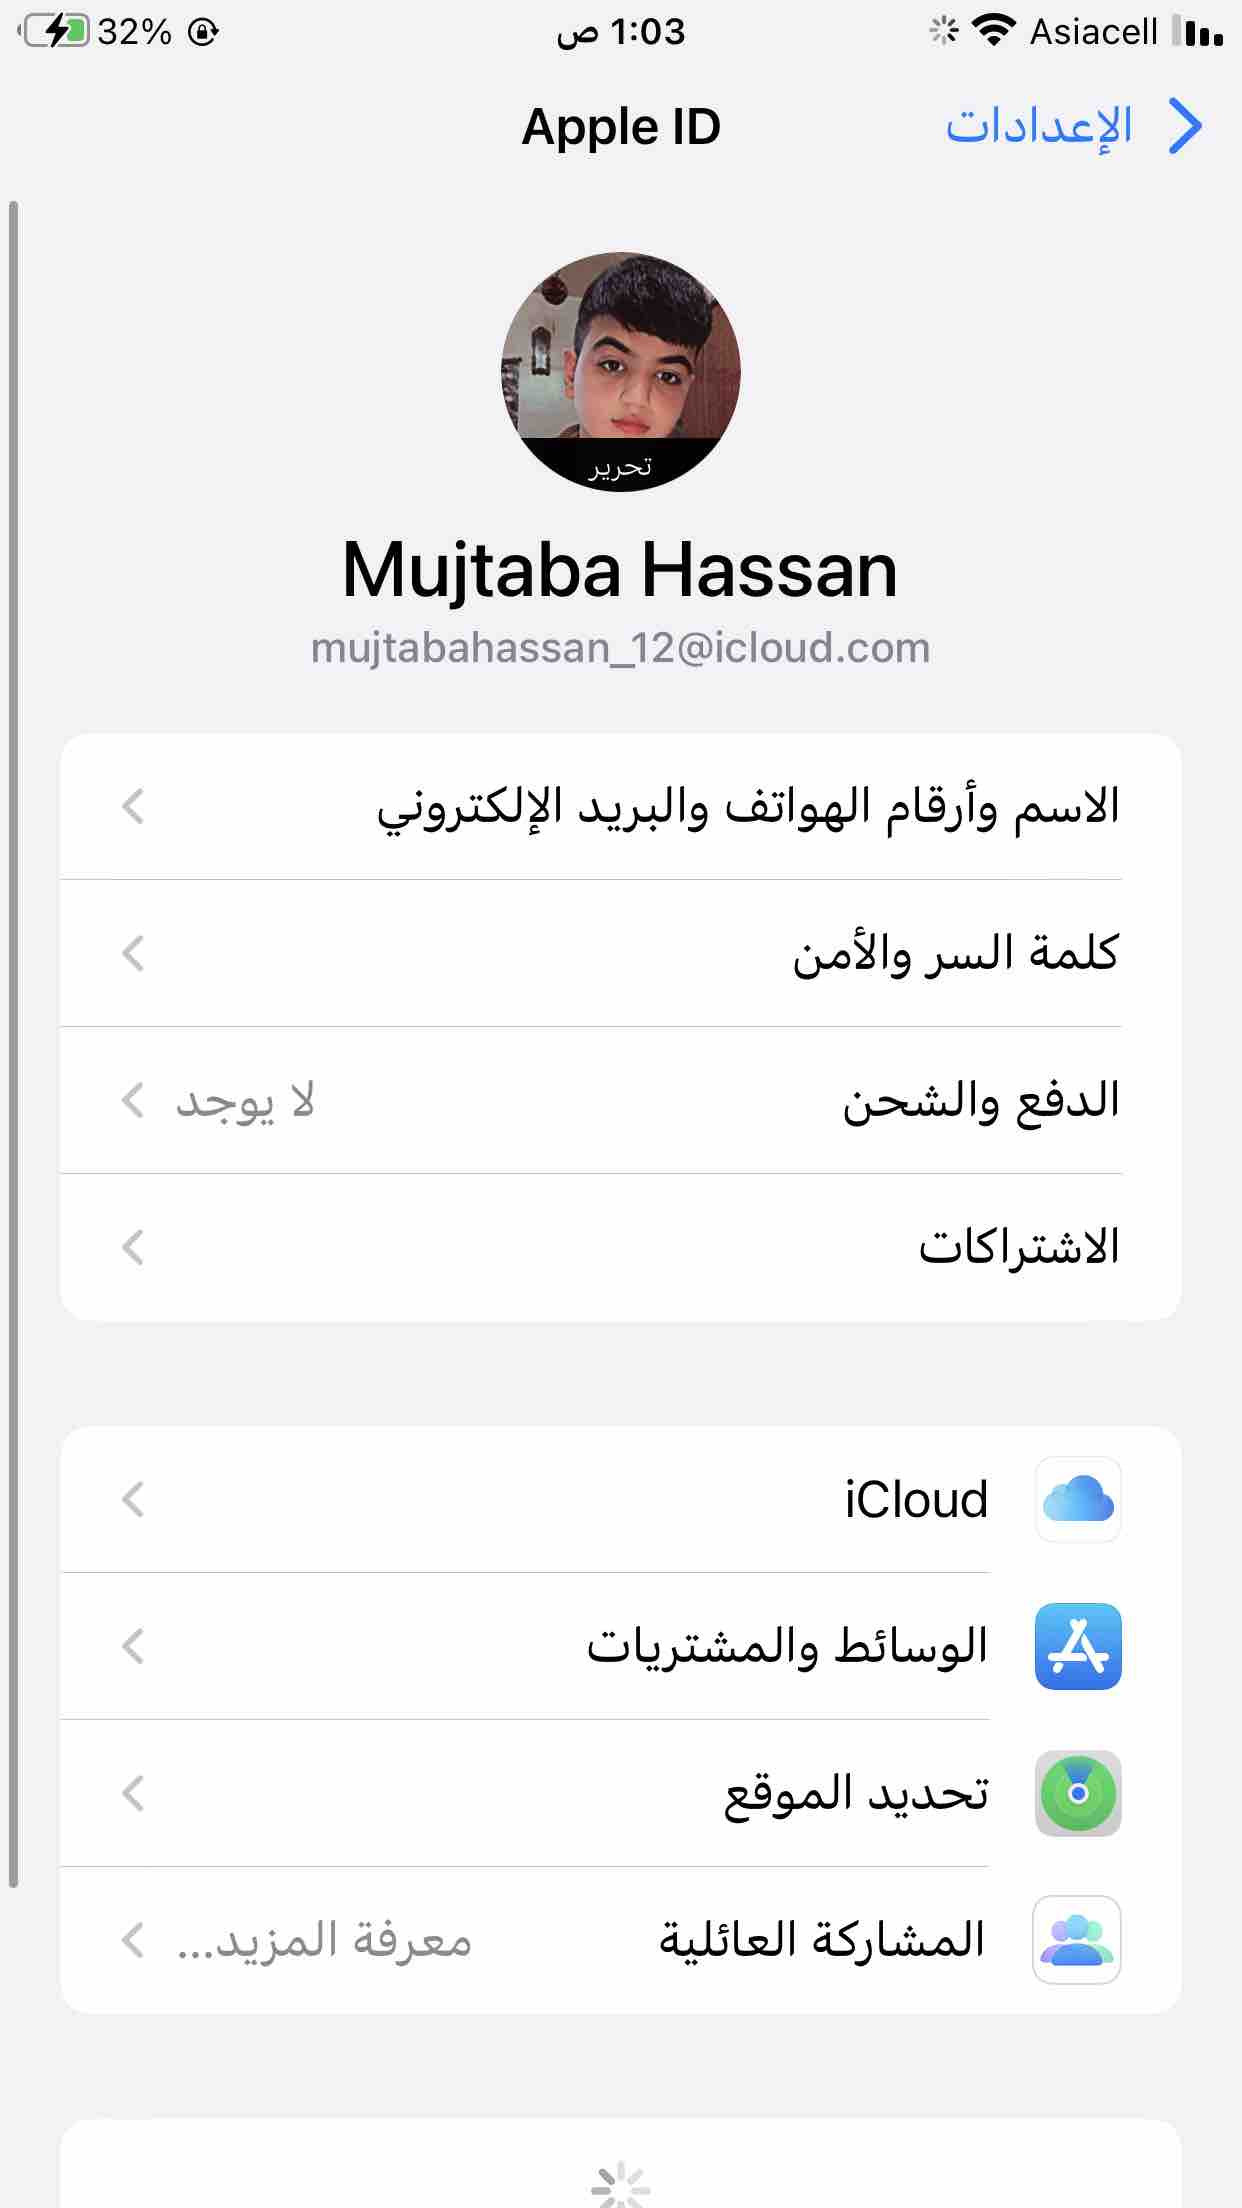Viewport: 1242px width, 2208px height.
Task: Tap تحرير to edit the profile photo
Action: (620, 467)
